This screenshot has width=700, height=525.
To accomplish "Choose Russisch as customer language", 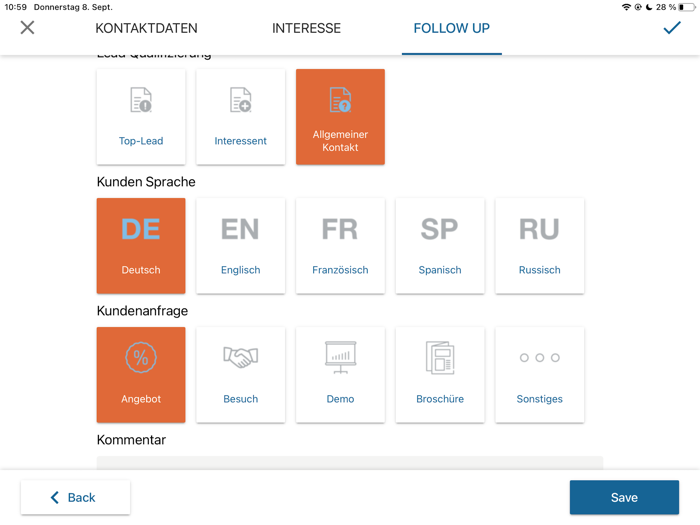I will click(x=540, y=246).
